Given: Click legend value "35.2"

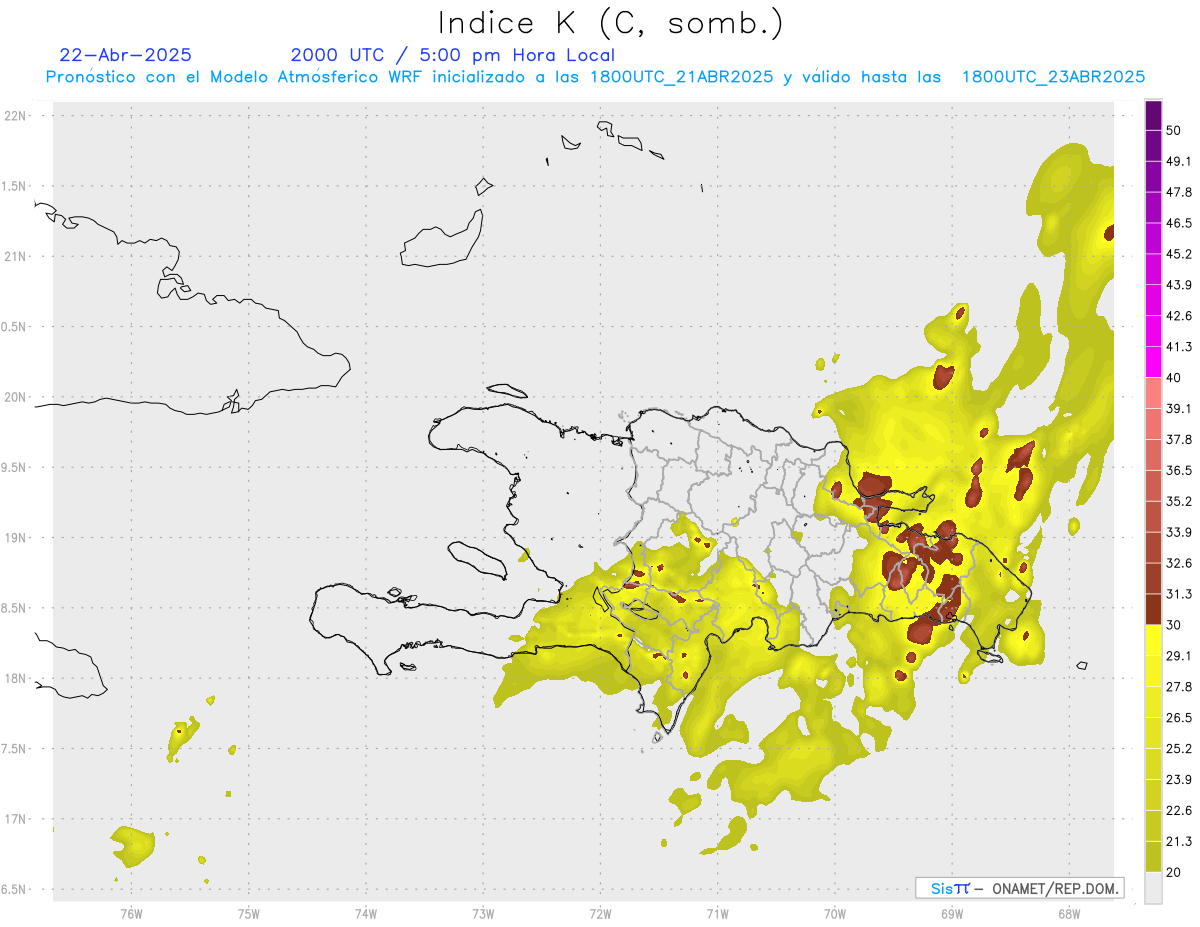Looking at the screenshot, I should [1179, 501].
